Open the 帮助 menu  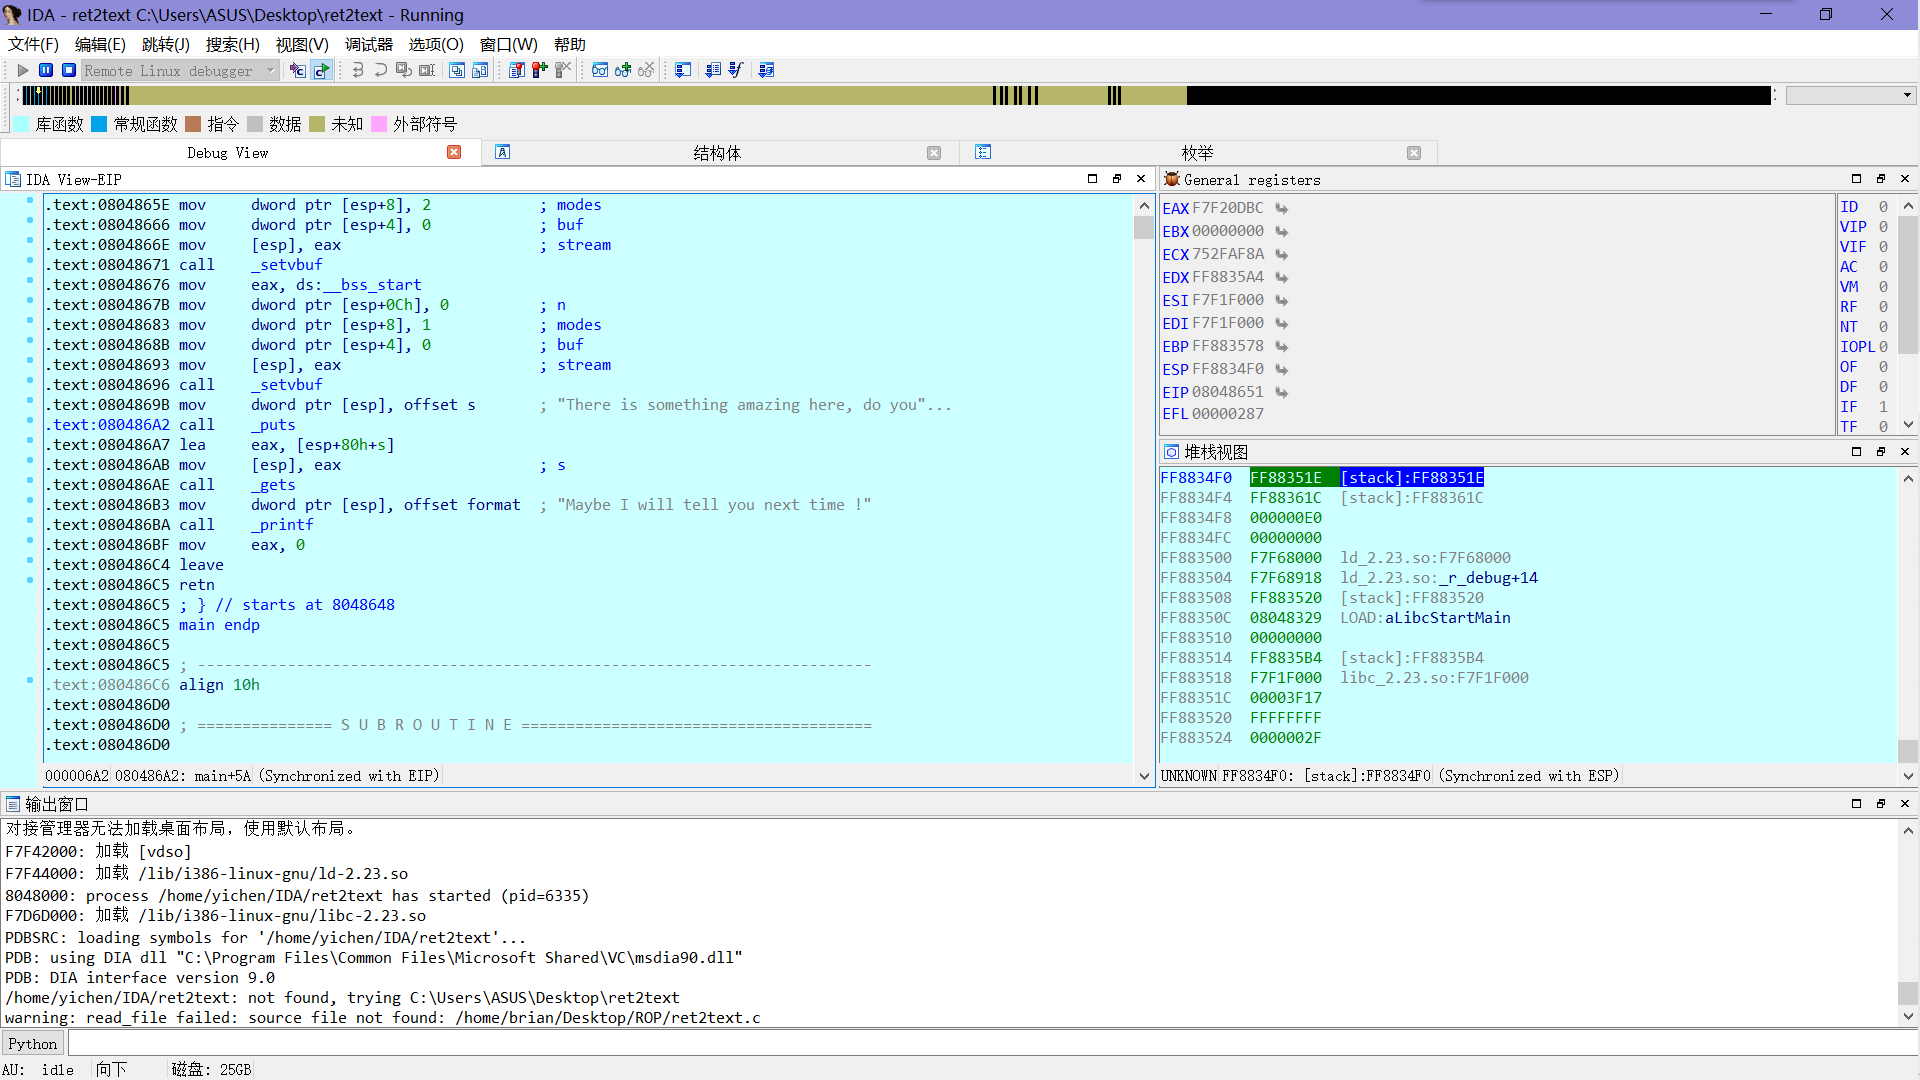569,44
